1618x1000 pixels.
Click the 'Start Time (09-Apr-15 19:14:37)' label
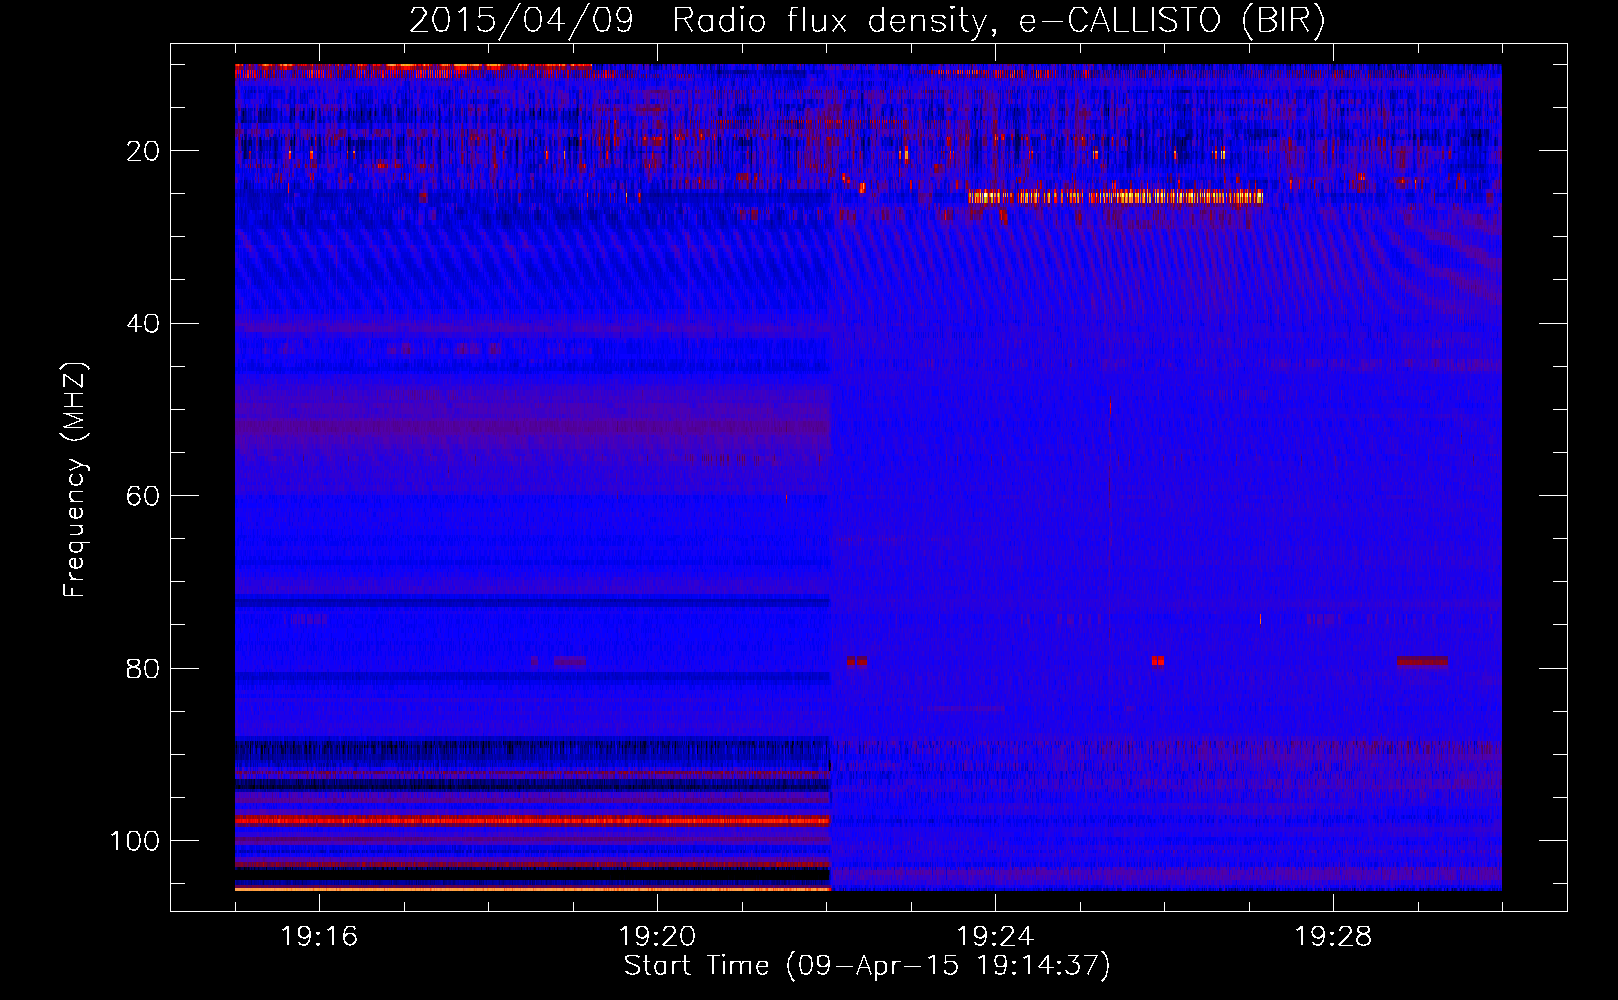[x=867, y=966]
